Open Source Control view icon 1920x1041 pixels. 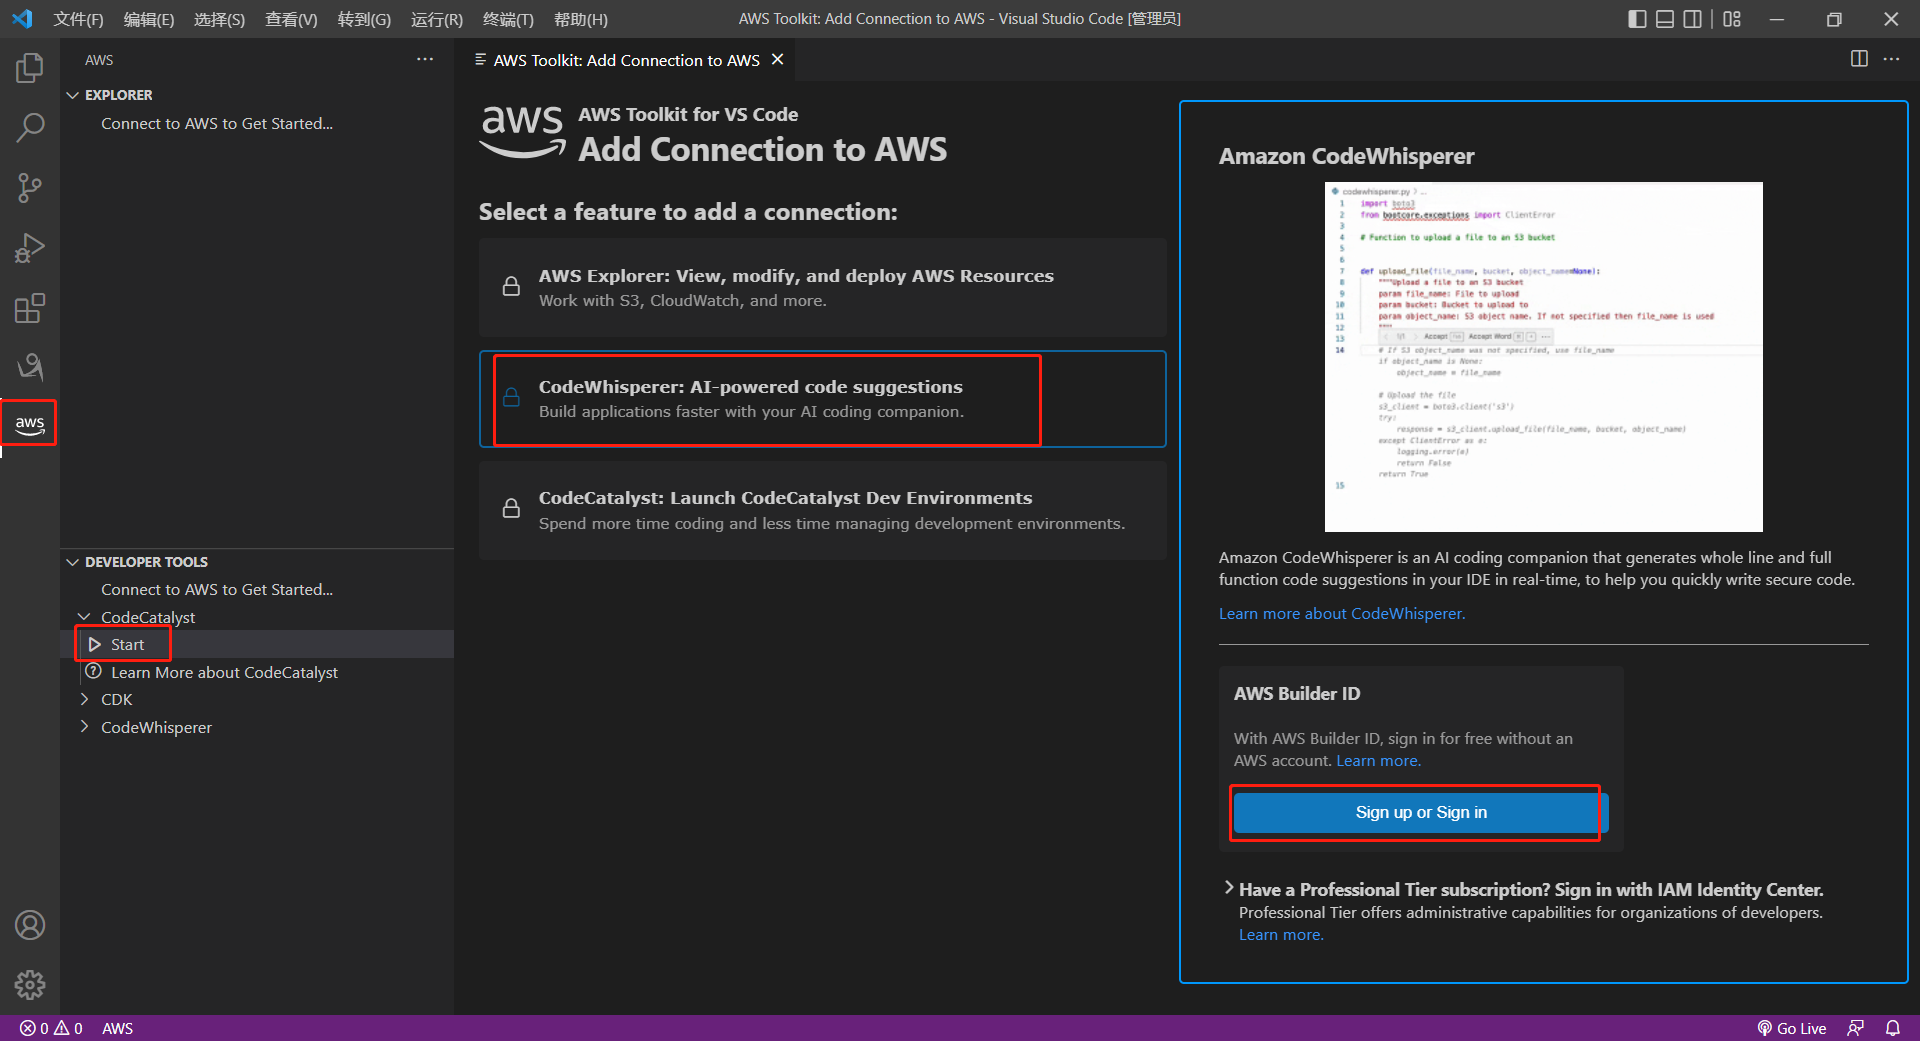tap(30, 188)
